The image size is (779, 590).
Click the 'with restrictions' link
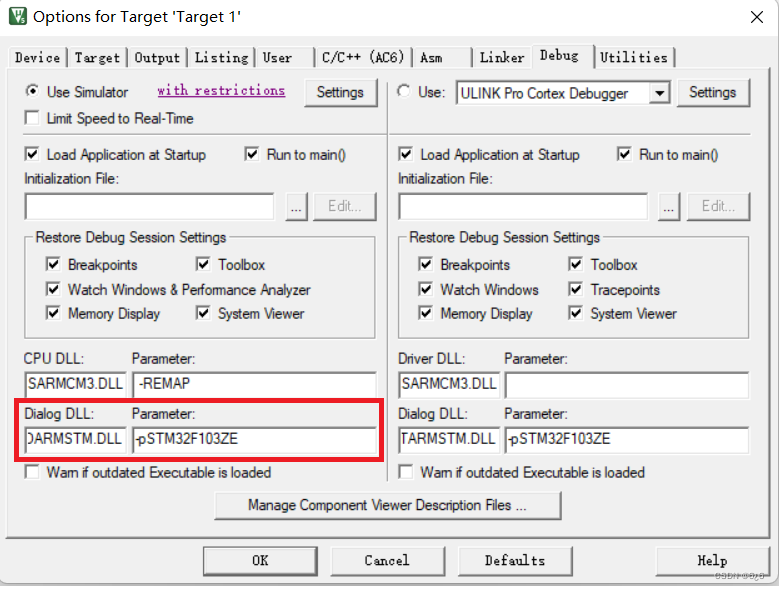coord(221,90)
